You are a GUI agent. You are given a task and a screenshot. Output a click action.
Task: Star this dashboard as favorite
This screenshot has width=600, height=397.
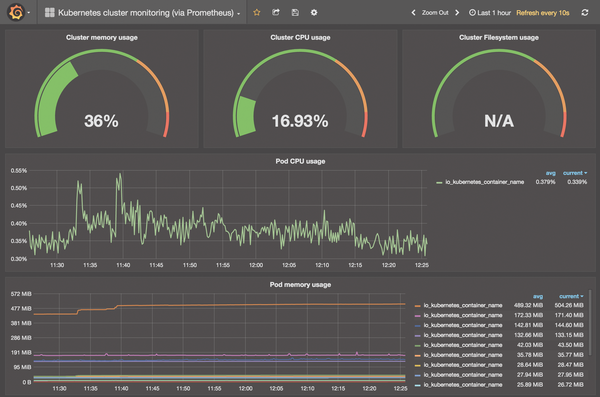[257, 13]
